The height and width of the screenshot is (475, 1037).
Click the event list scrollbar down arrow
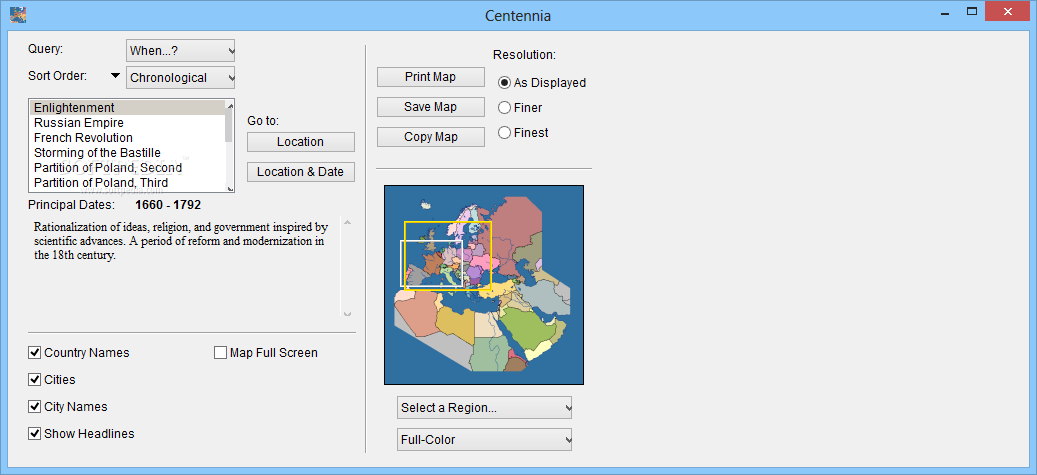230,189
